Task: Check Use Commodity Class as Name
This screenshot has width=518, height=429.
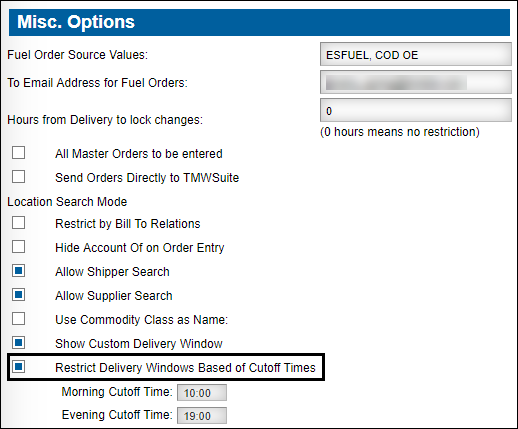Action: pos(18,319)
